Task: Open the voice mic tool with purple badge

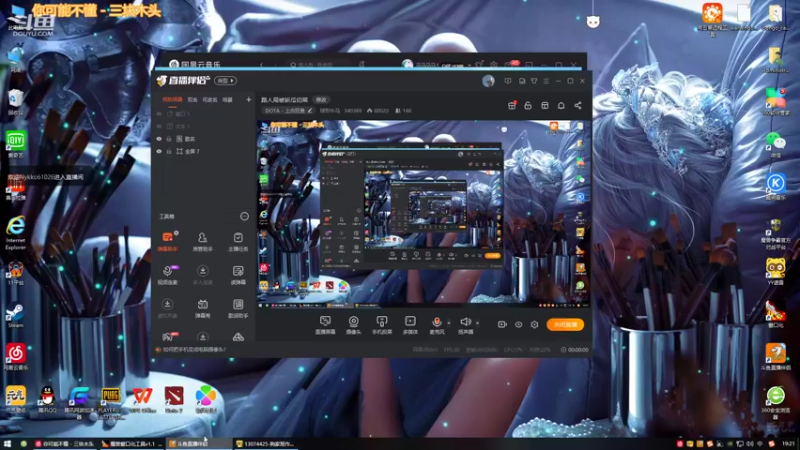Action: tap(167, 274)
